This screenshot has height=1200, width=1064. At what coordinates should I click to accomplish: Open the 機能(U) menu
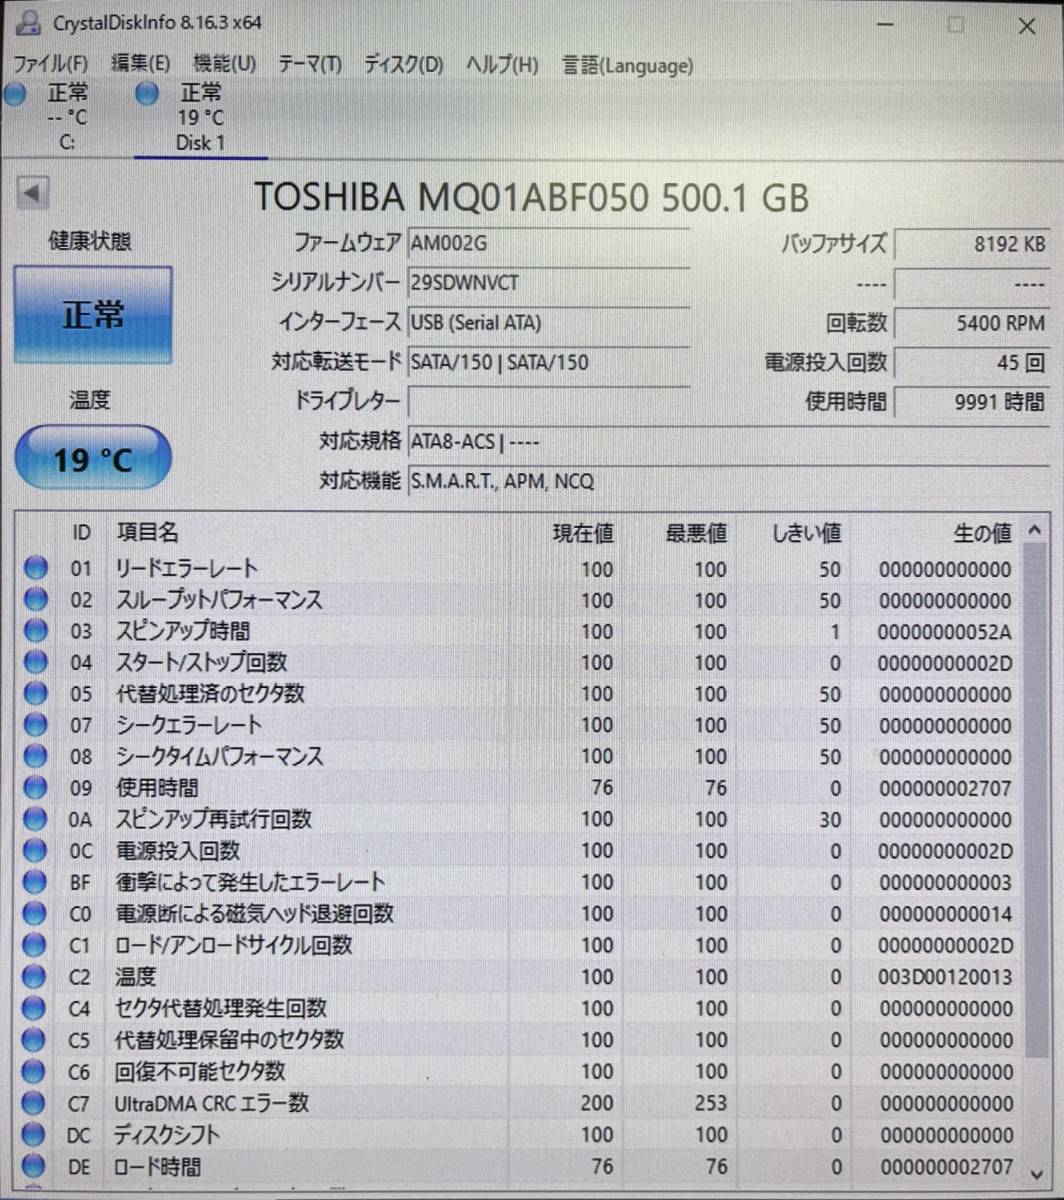224,65
